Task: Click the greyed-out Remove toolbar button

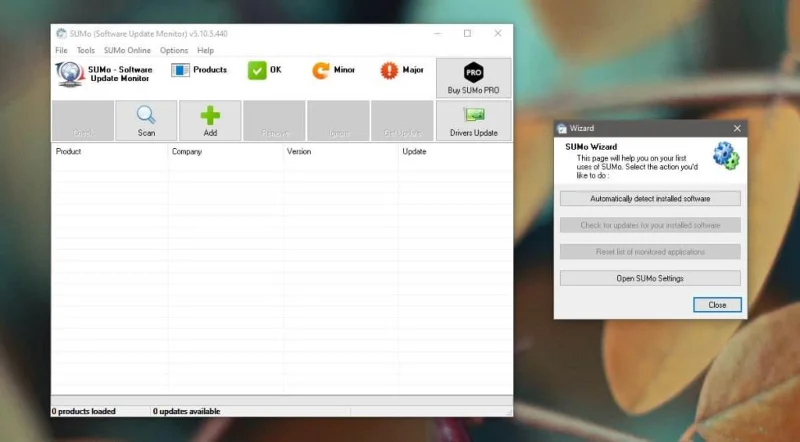Action: (274, 120)
